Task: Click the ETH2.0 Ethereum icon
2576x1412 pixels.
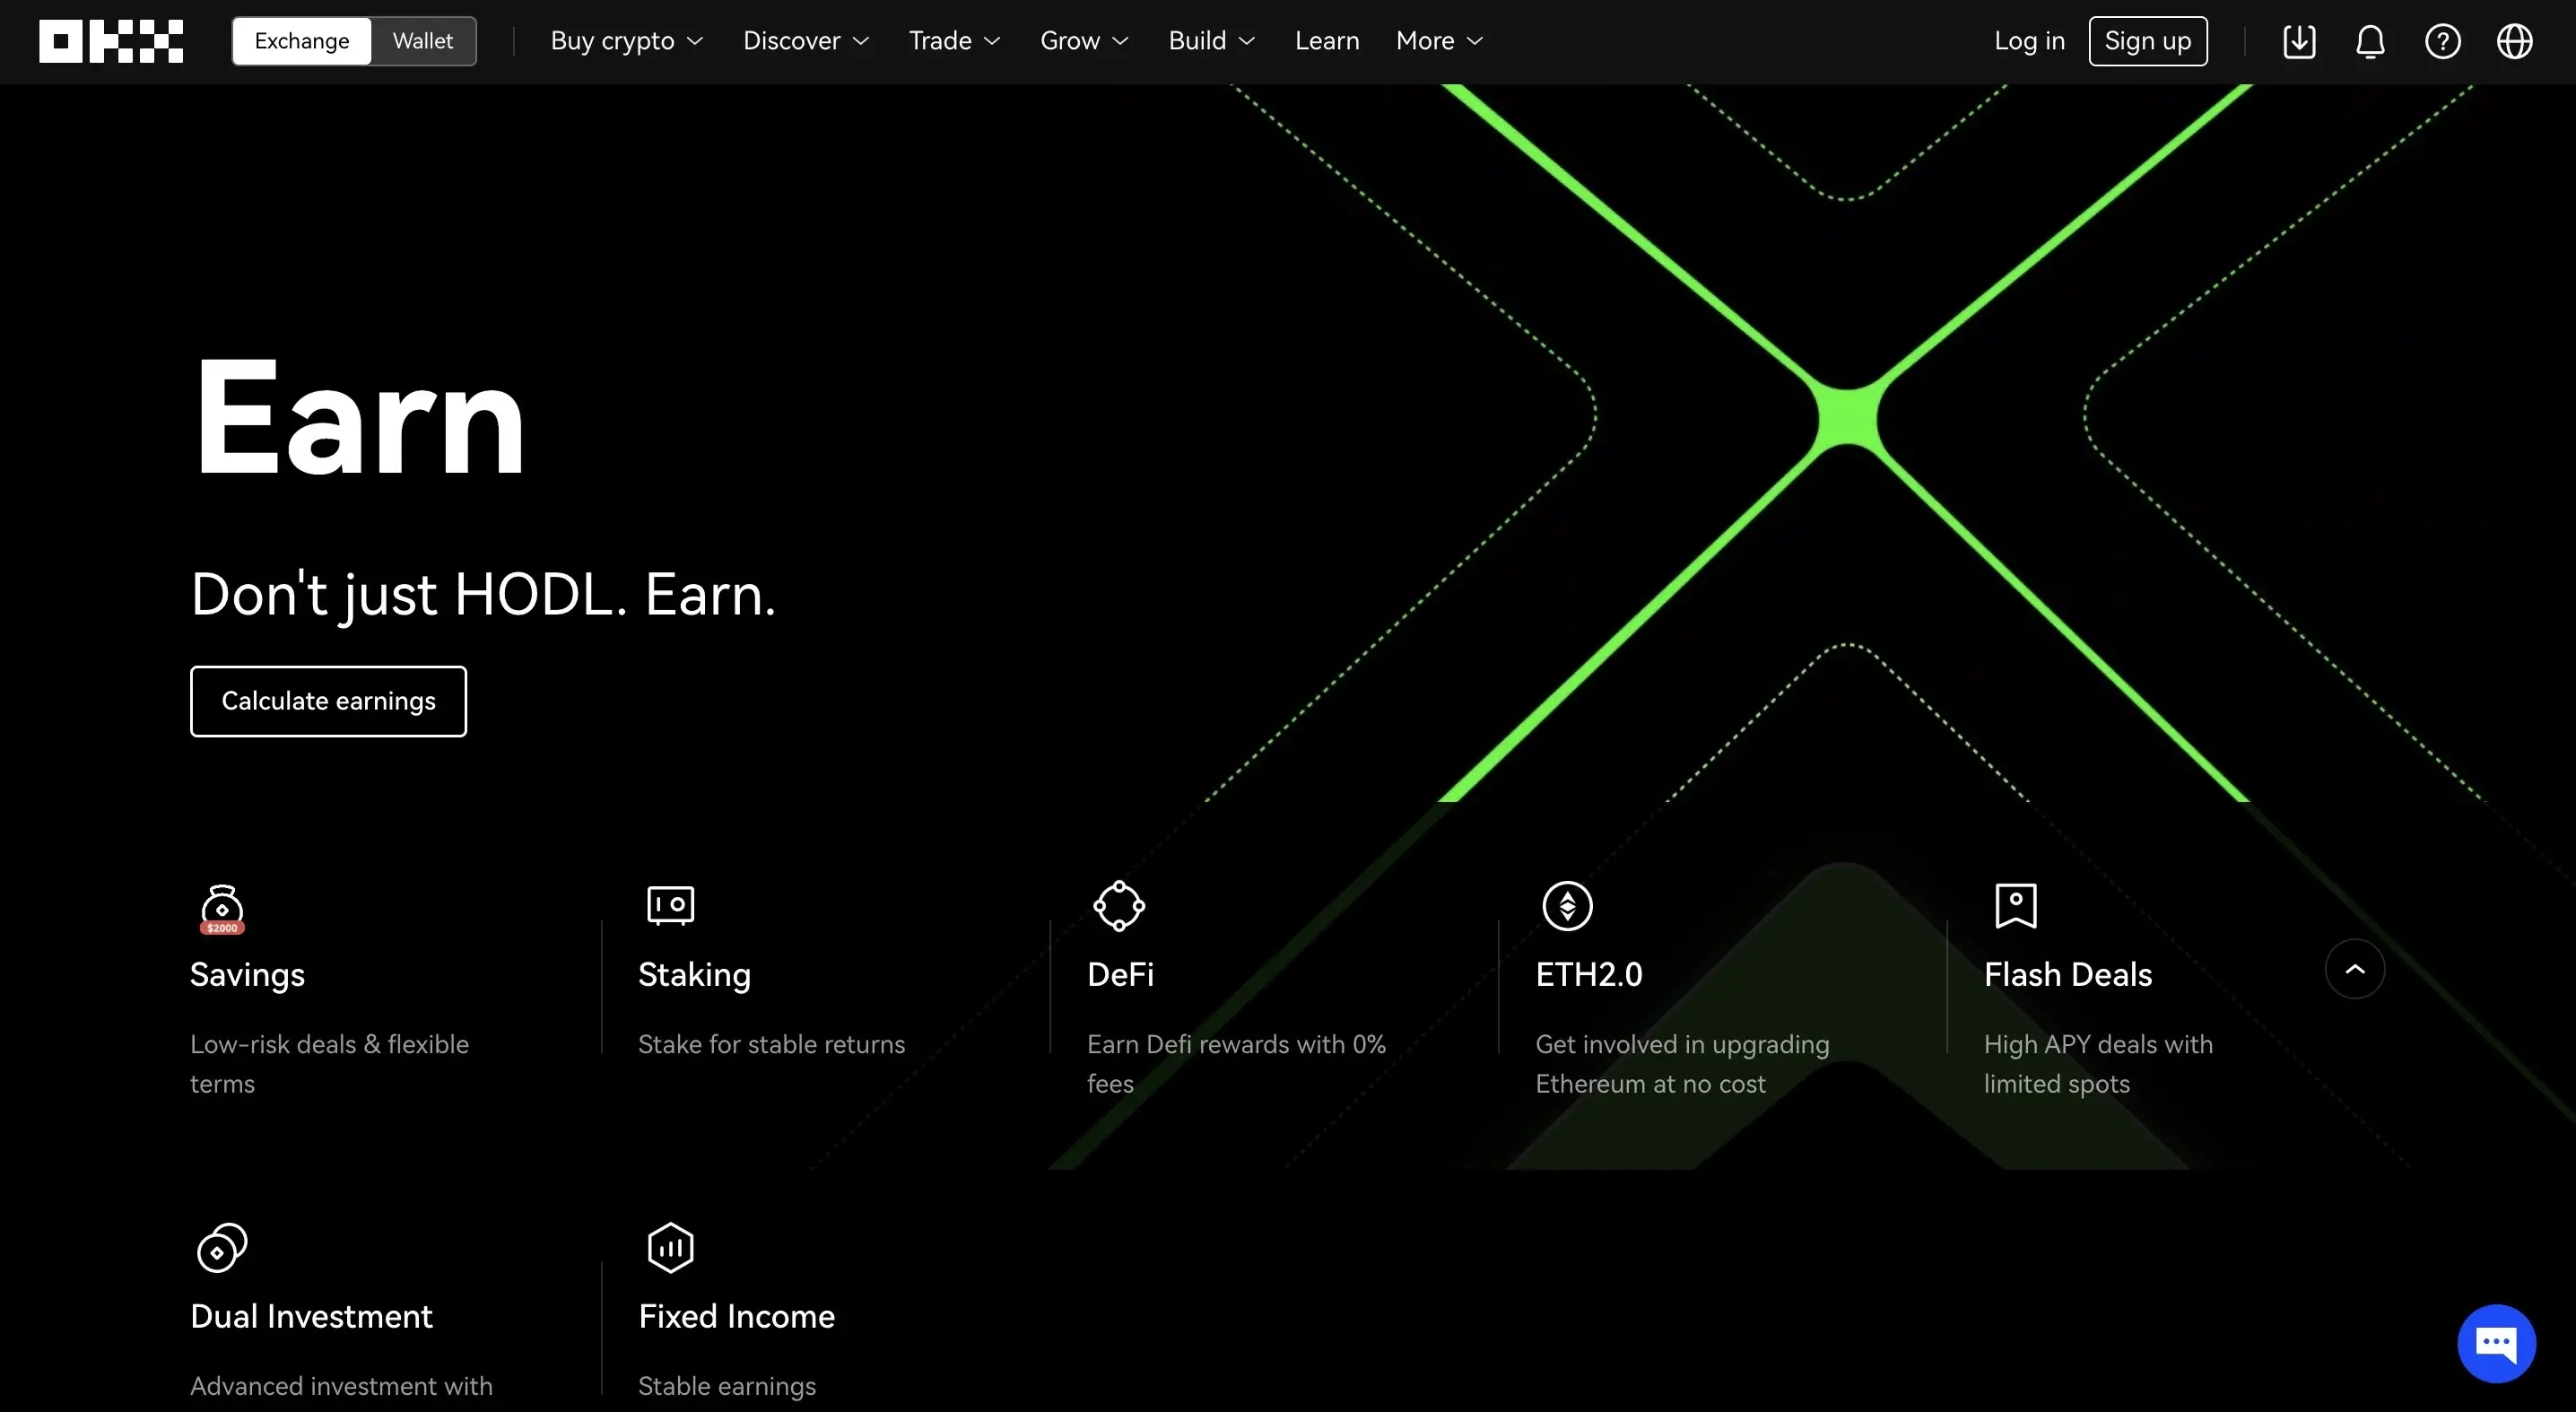Action: pyautogui.click(x=1567, y=905)
